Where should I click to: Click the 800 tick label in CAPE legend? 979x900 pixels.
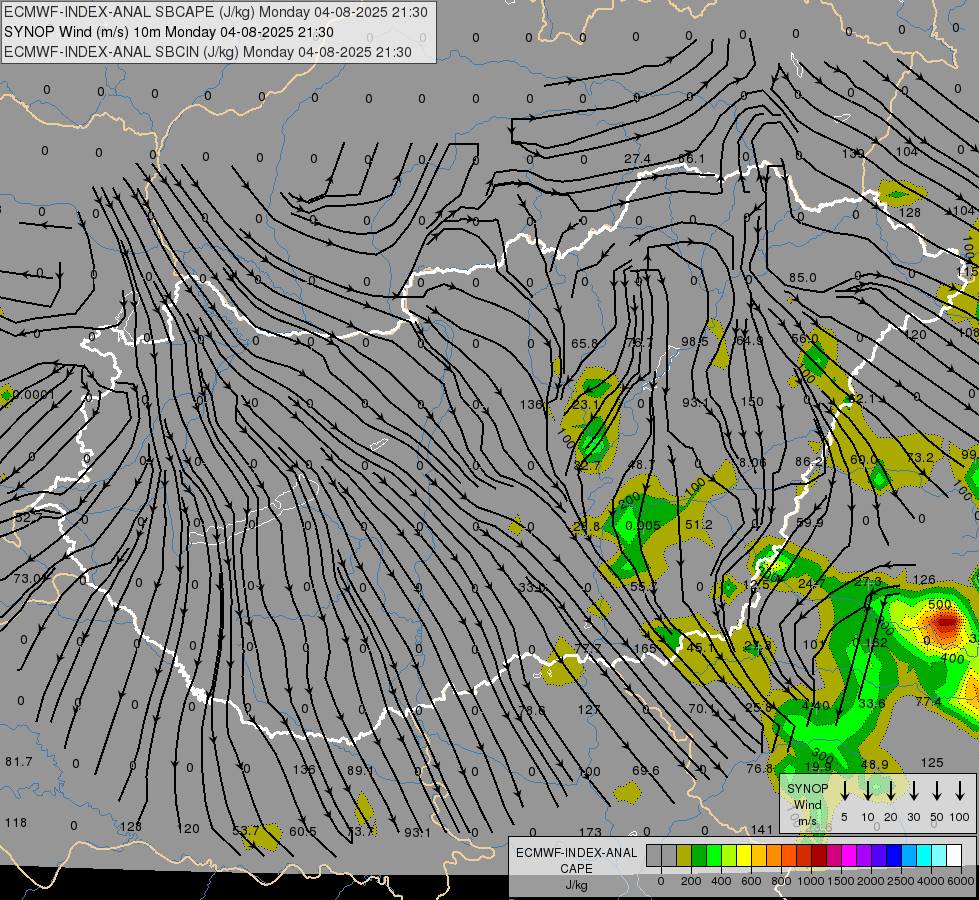(781, 881)
